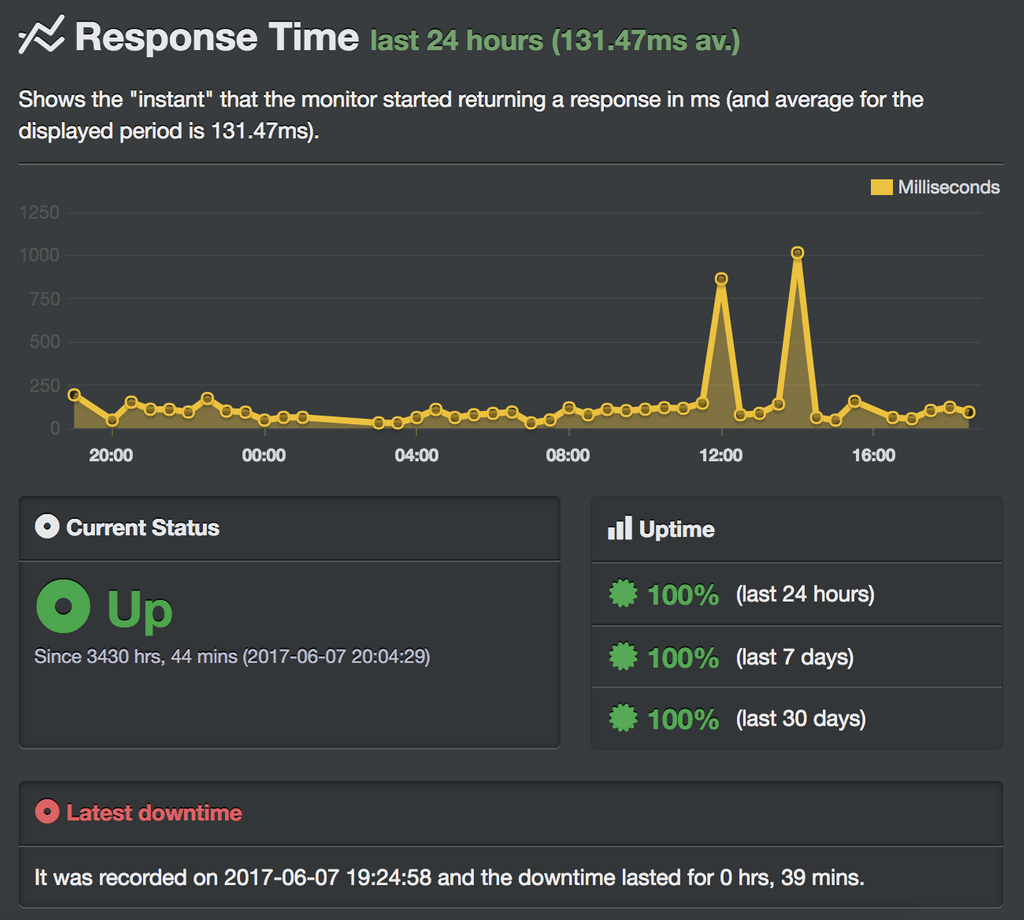Click the green badge beside last 24 hours
1024x920 pixels.
[623, 594]
